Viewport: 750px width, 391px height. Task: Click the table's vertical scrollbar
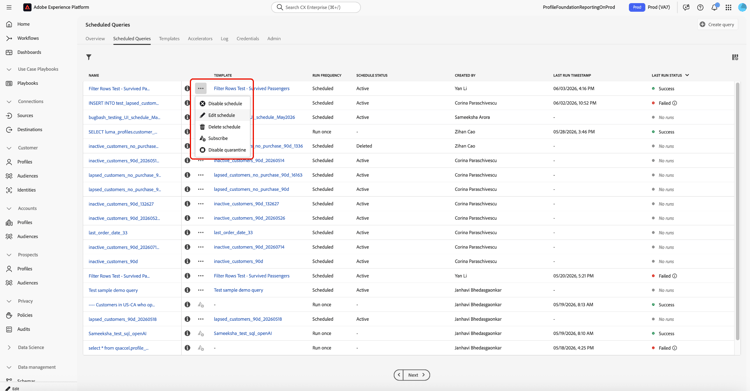pos(738,211)
